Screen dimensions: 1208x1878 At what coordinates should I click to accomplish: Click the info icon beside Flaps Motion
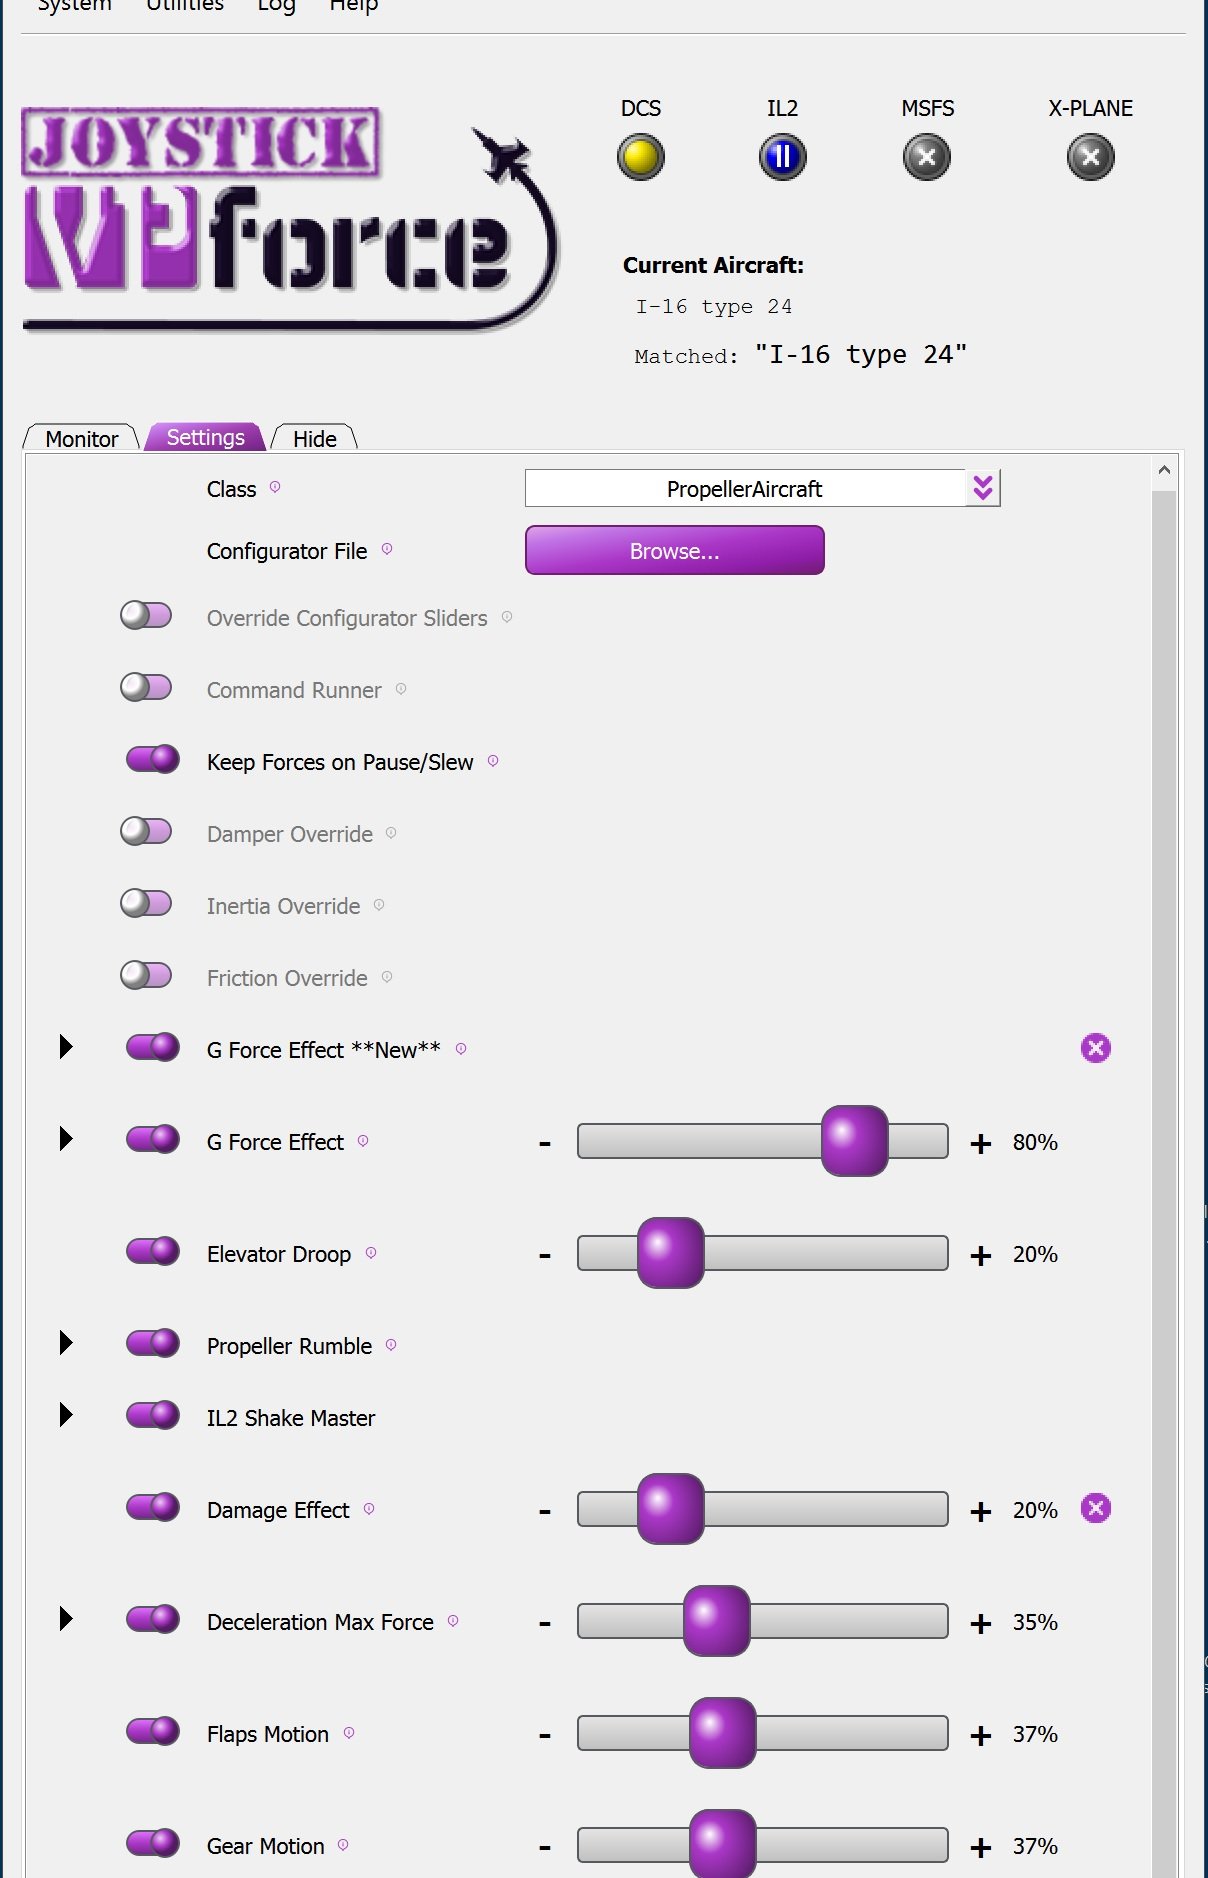pos(349,1733)
